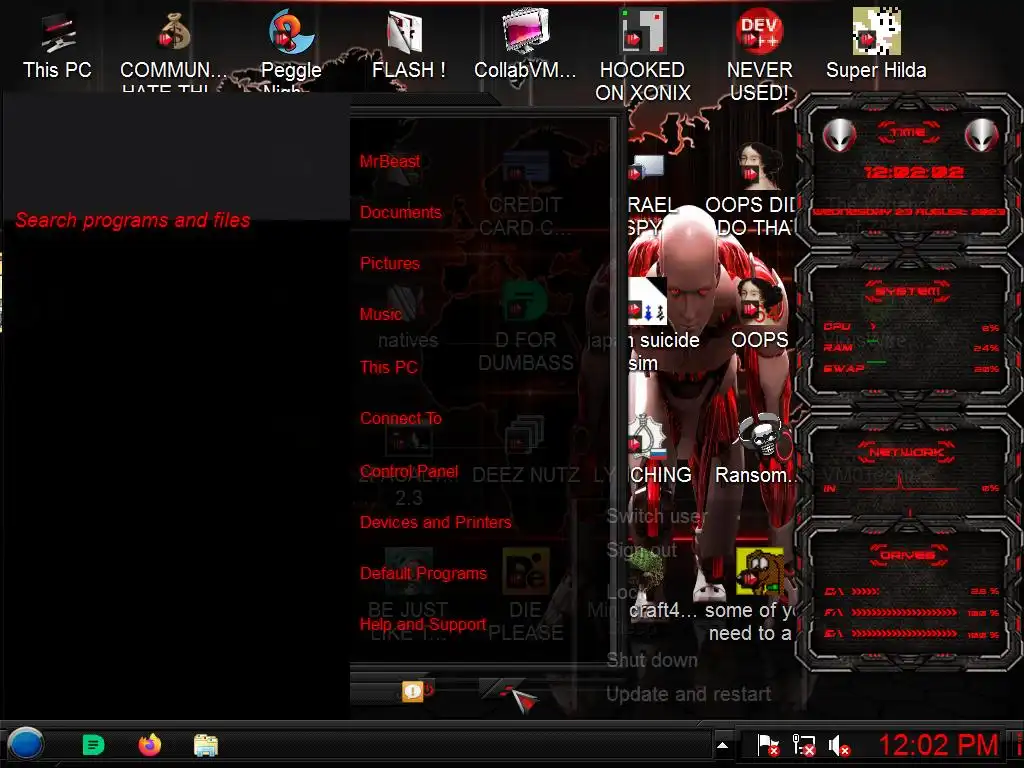Click the shield power button in Start menu

point(414,690)
